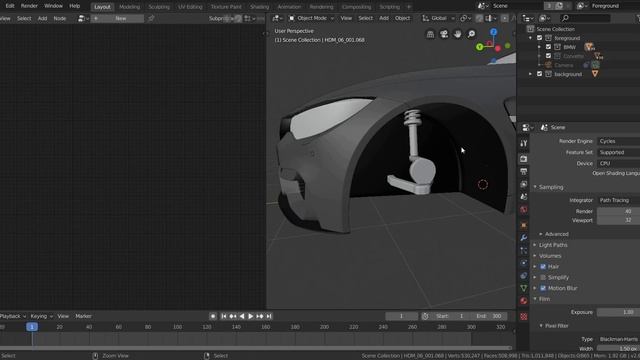Image resolution: width=640 pixels, height=360 pixels.
Task: Expand the Advanced subpanel
Action: (x=541, y=234)
